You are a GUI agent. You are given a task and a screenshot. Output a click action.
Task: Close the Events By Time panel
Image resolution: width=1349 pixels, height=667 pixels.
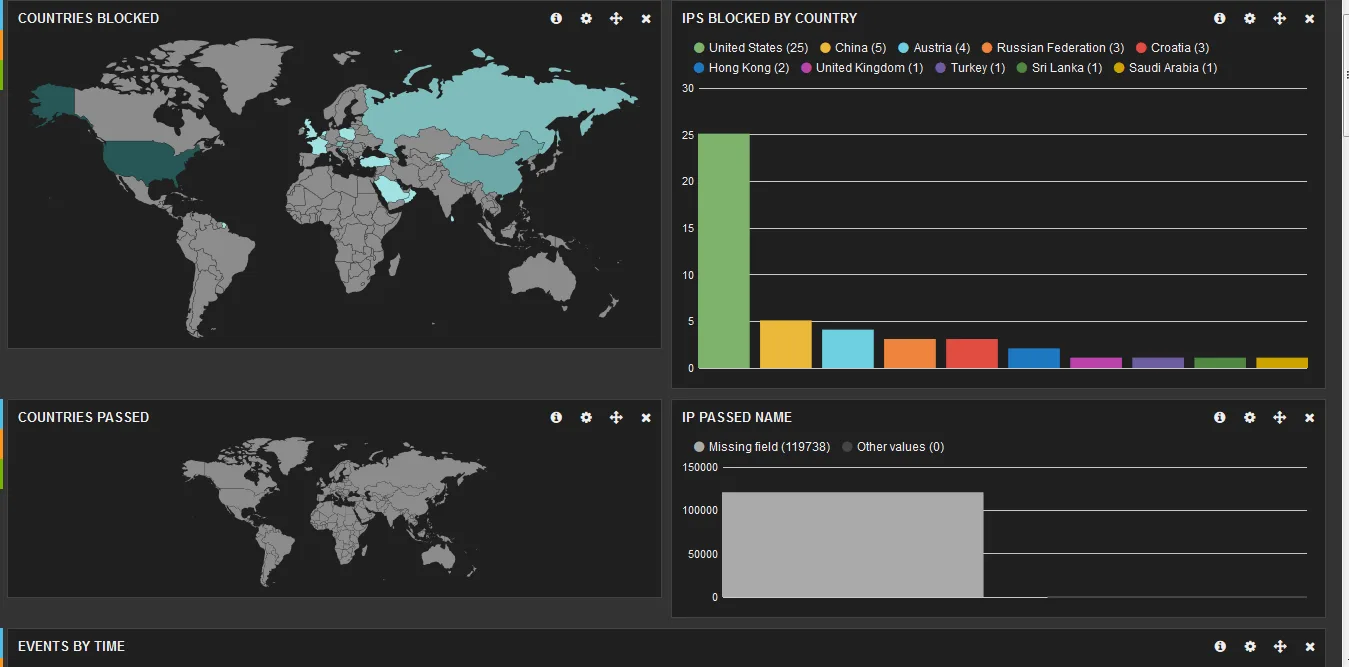click(x=1310, y=647)
